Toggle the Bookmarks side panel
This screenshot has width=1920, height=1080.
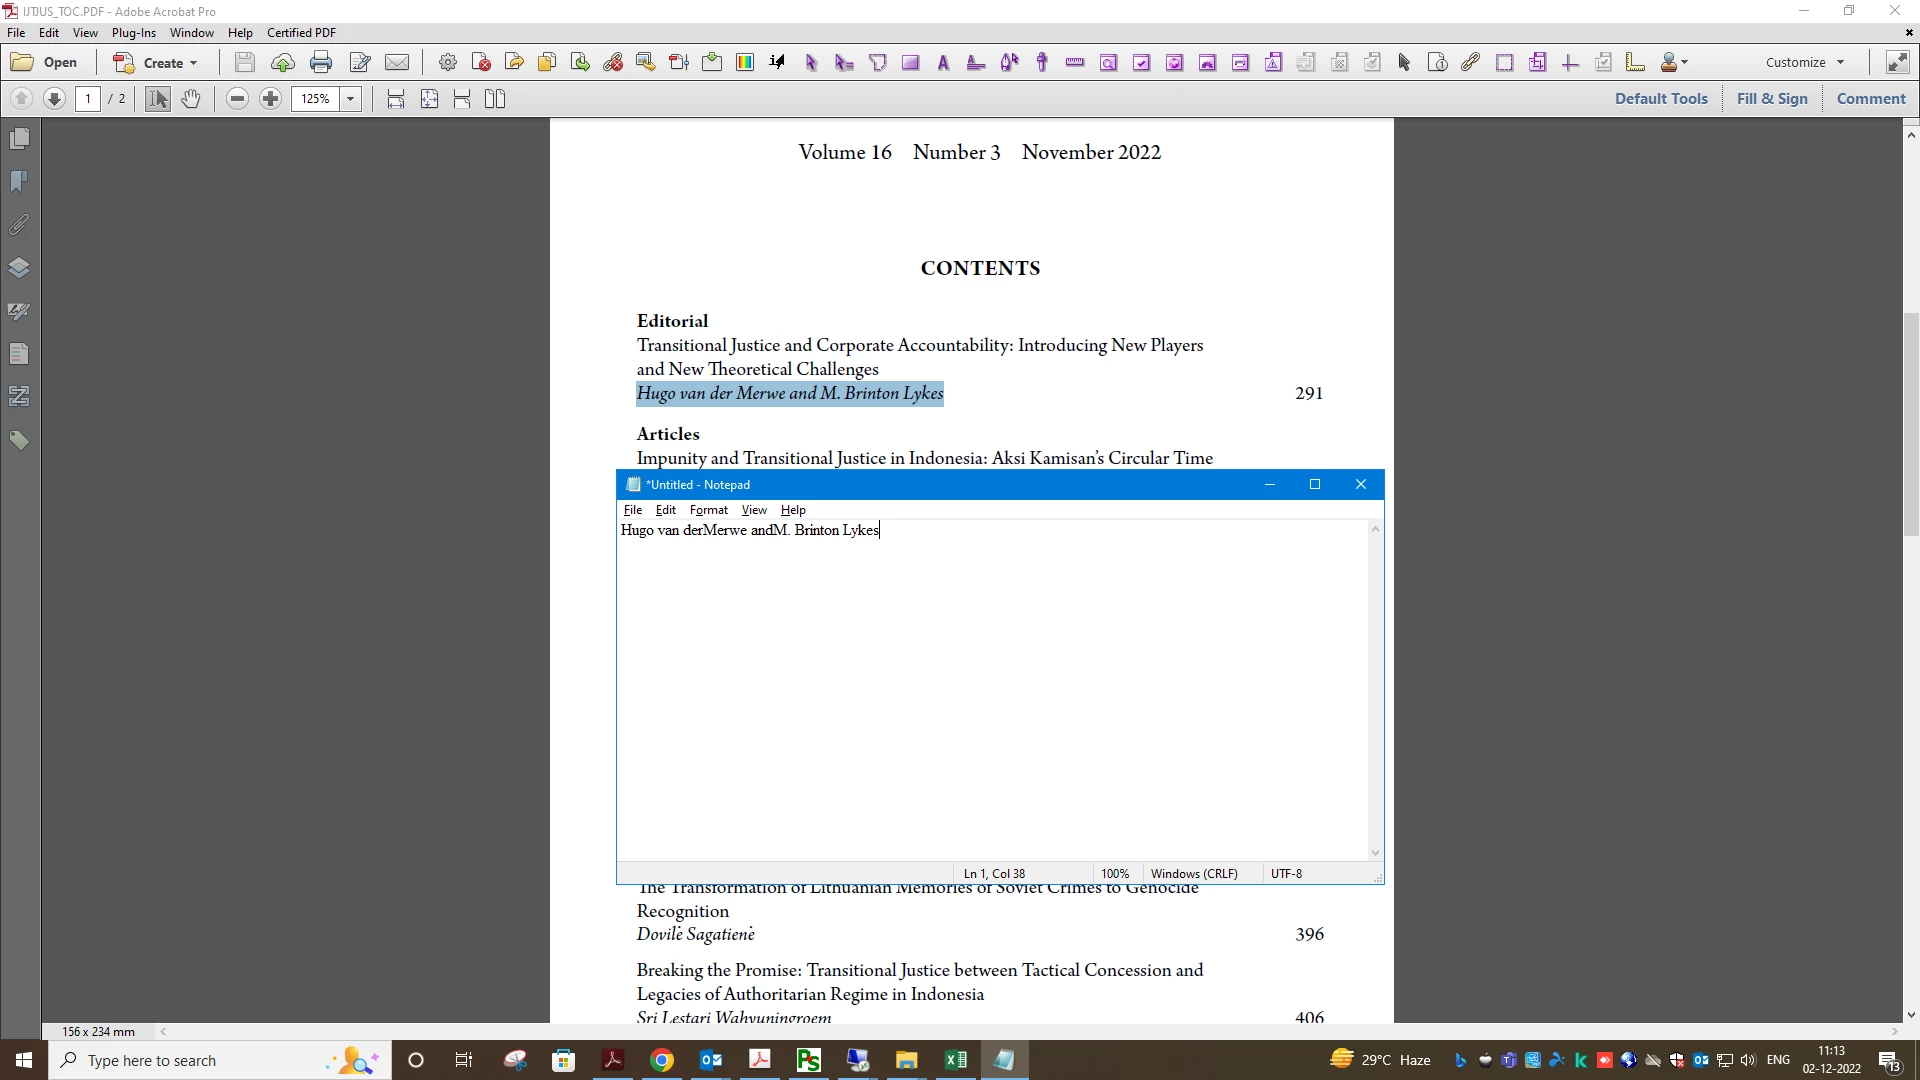point(19,182)
